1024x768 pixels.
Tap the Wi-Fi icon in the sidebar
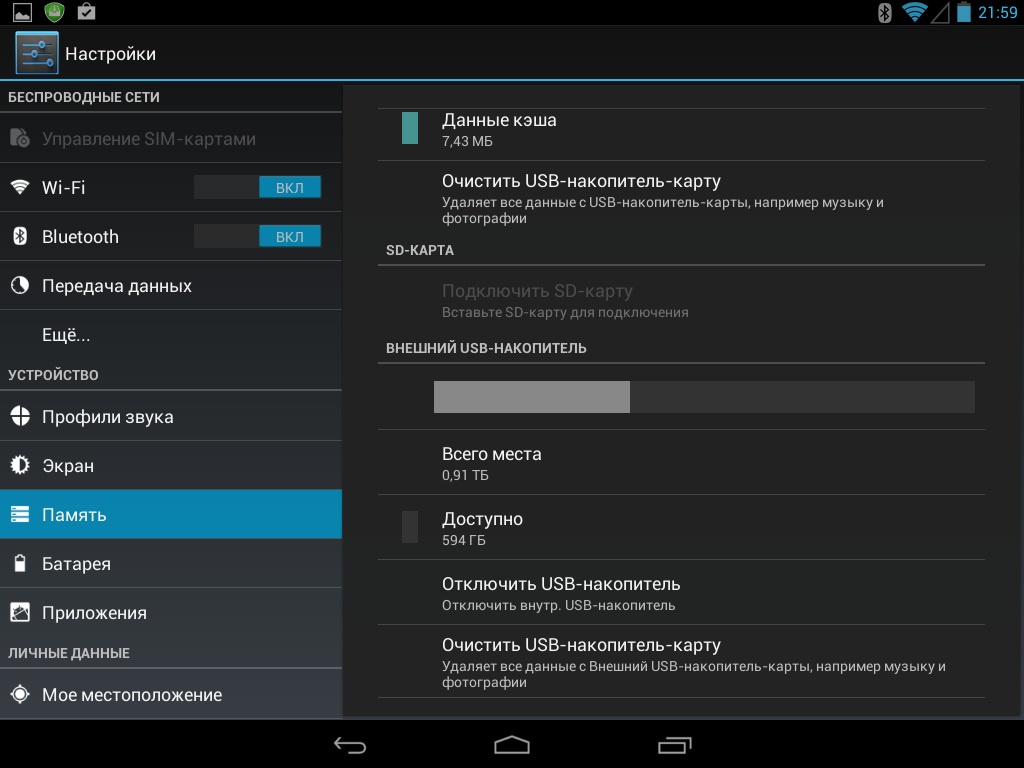point(20,187)
